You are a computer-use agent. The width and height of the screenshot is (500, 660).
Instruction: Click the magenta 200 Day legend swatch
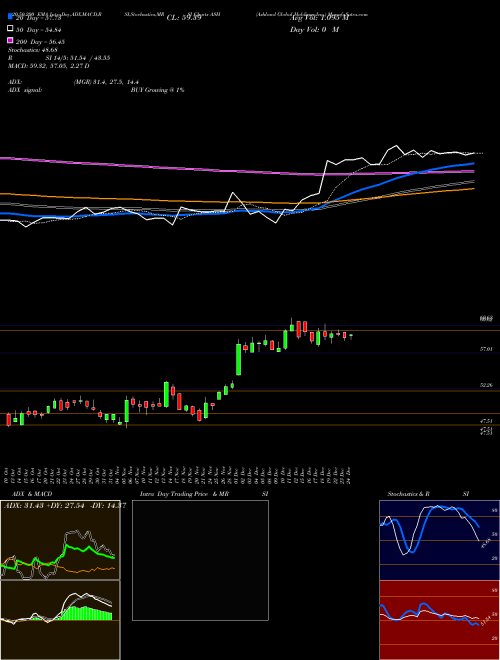point(10,41)
